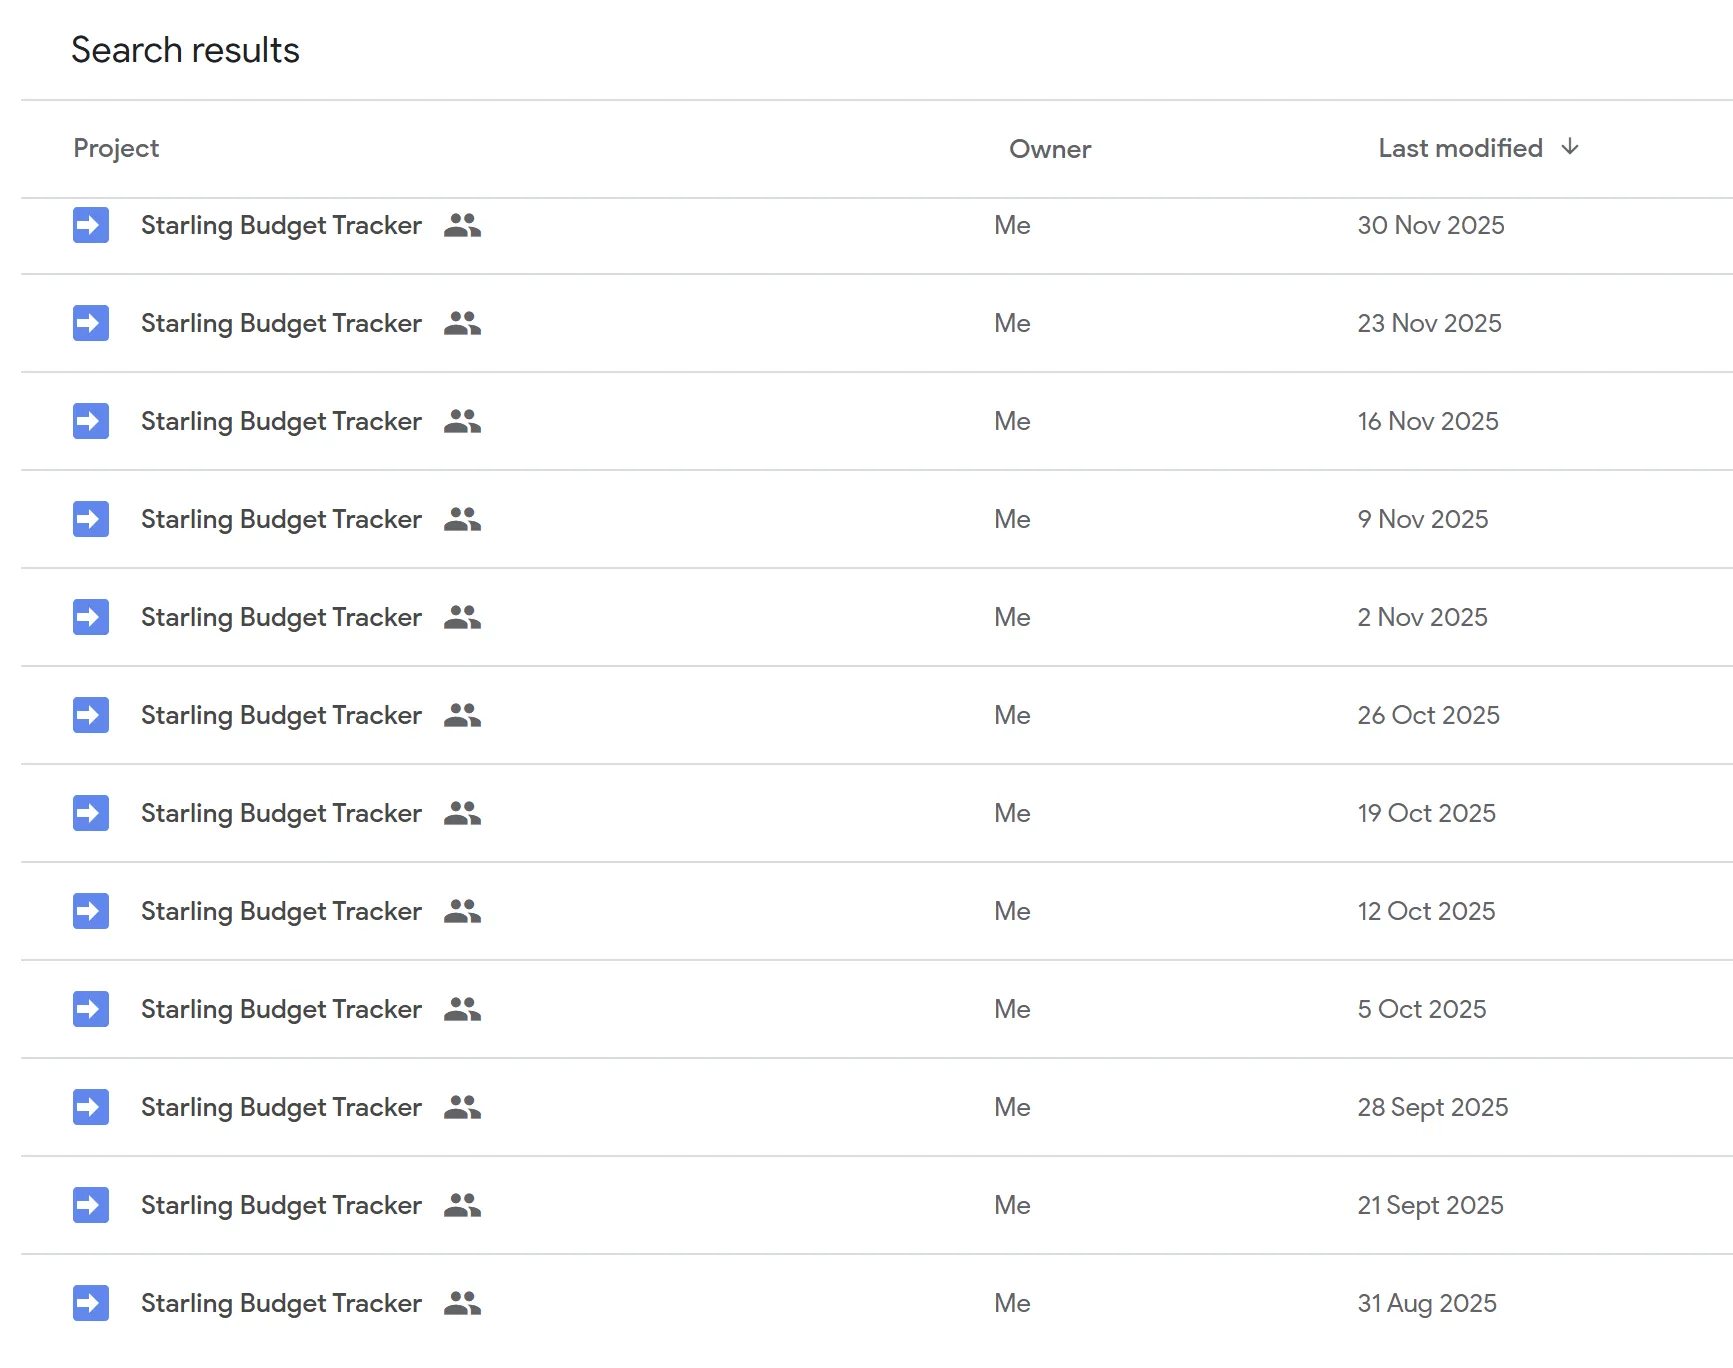Click Me owner label on the 23 Nov row
Image resolution: width=1733 pixels, height=1368 pixels.
point(1011,323)
